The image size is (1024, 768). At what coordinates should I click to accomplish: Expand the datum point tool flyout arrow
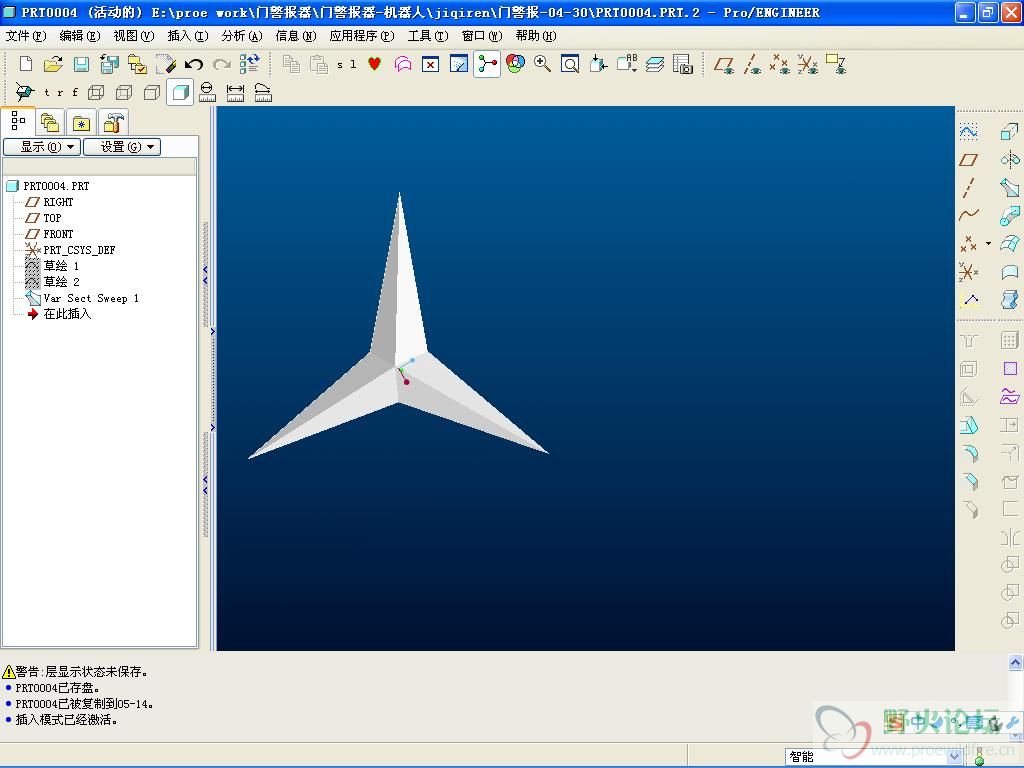coord(988,243)
